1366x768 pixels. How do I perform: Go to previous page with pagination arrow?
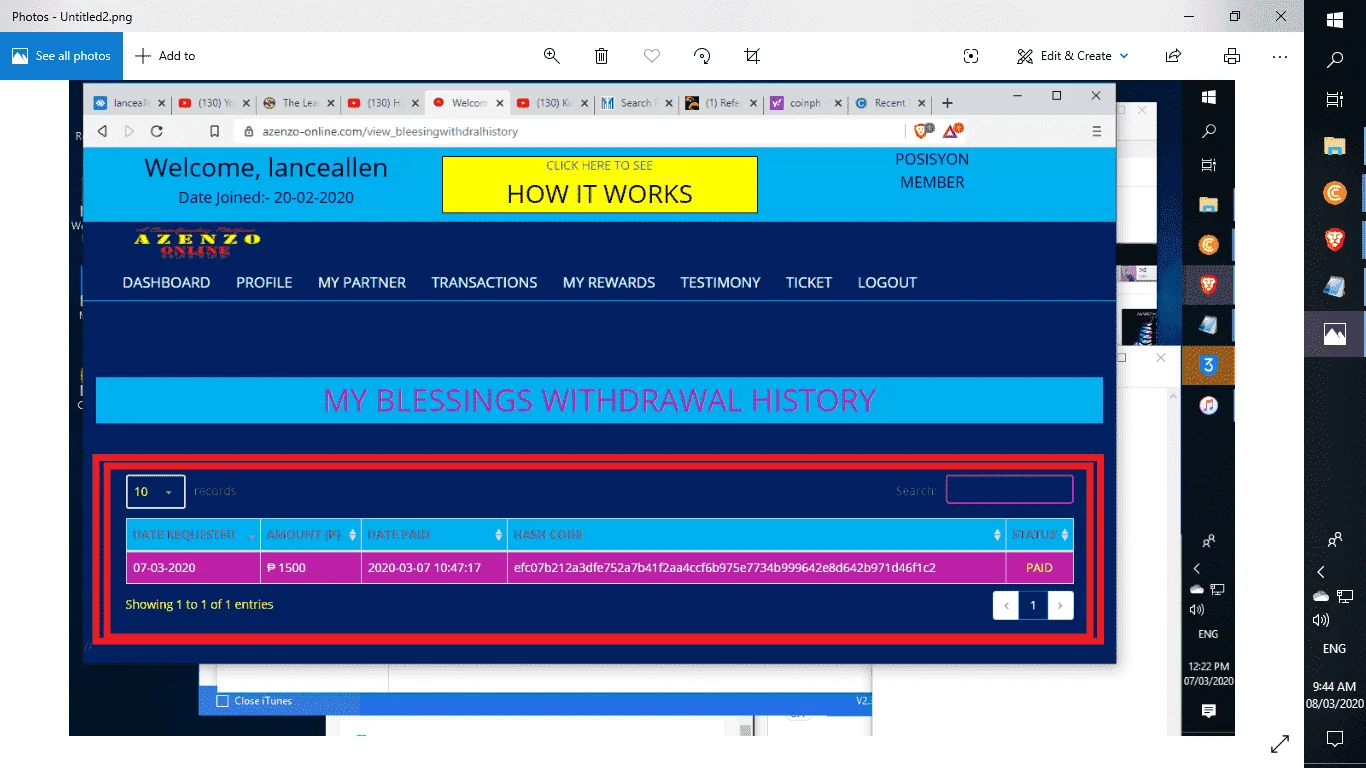click(x=1006, y=605)
